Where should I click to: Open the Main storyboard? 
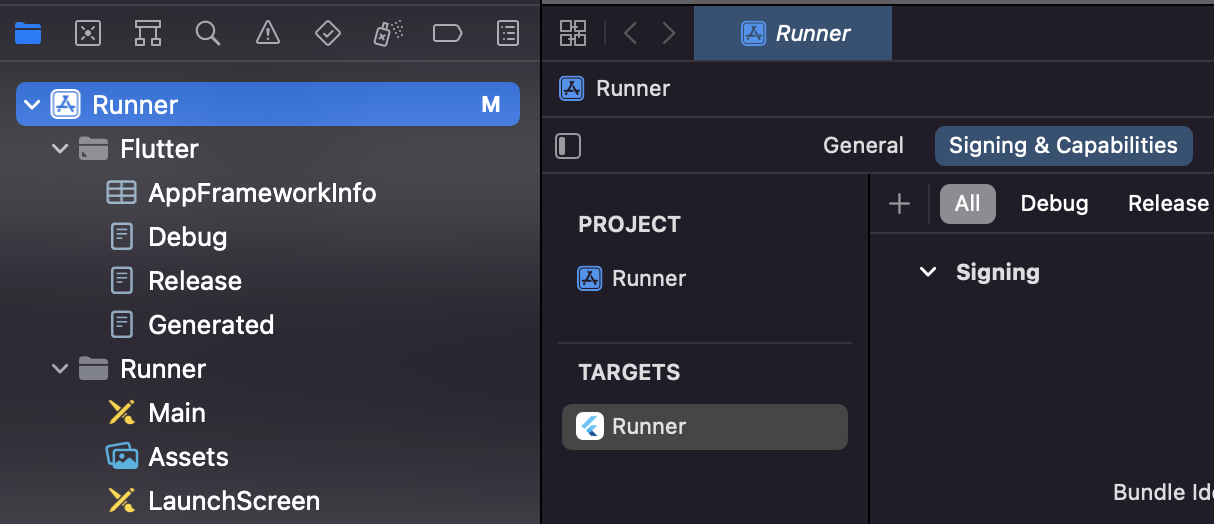(177, 413)
